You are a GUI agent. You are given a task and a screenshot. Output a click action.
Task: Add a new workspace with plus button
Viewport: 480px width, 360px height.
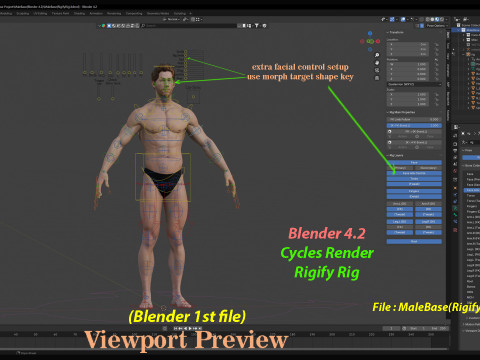click(x=190, y=14)
